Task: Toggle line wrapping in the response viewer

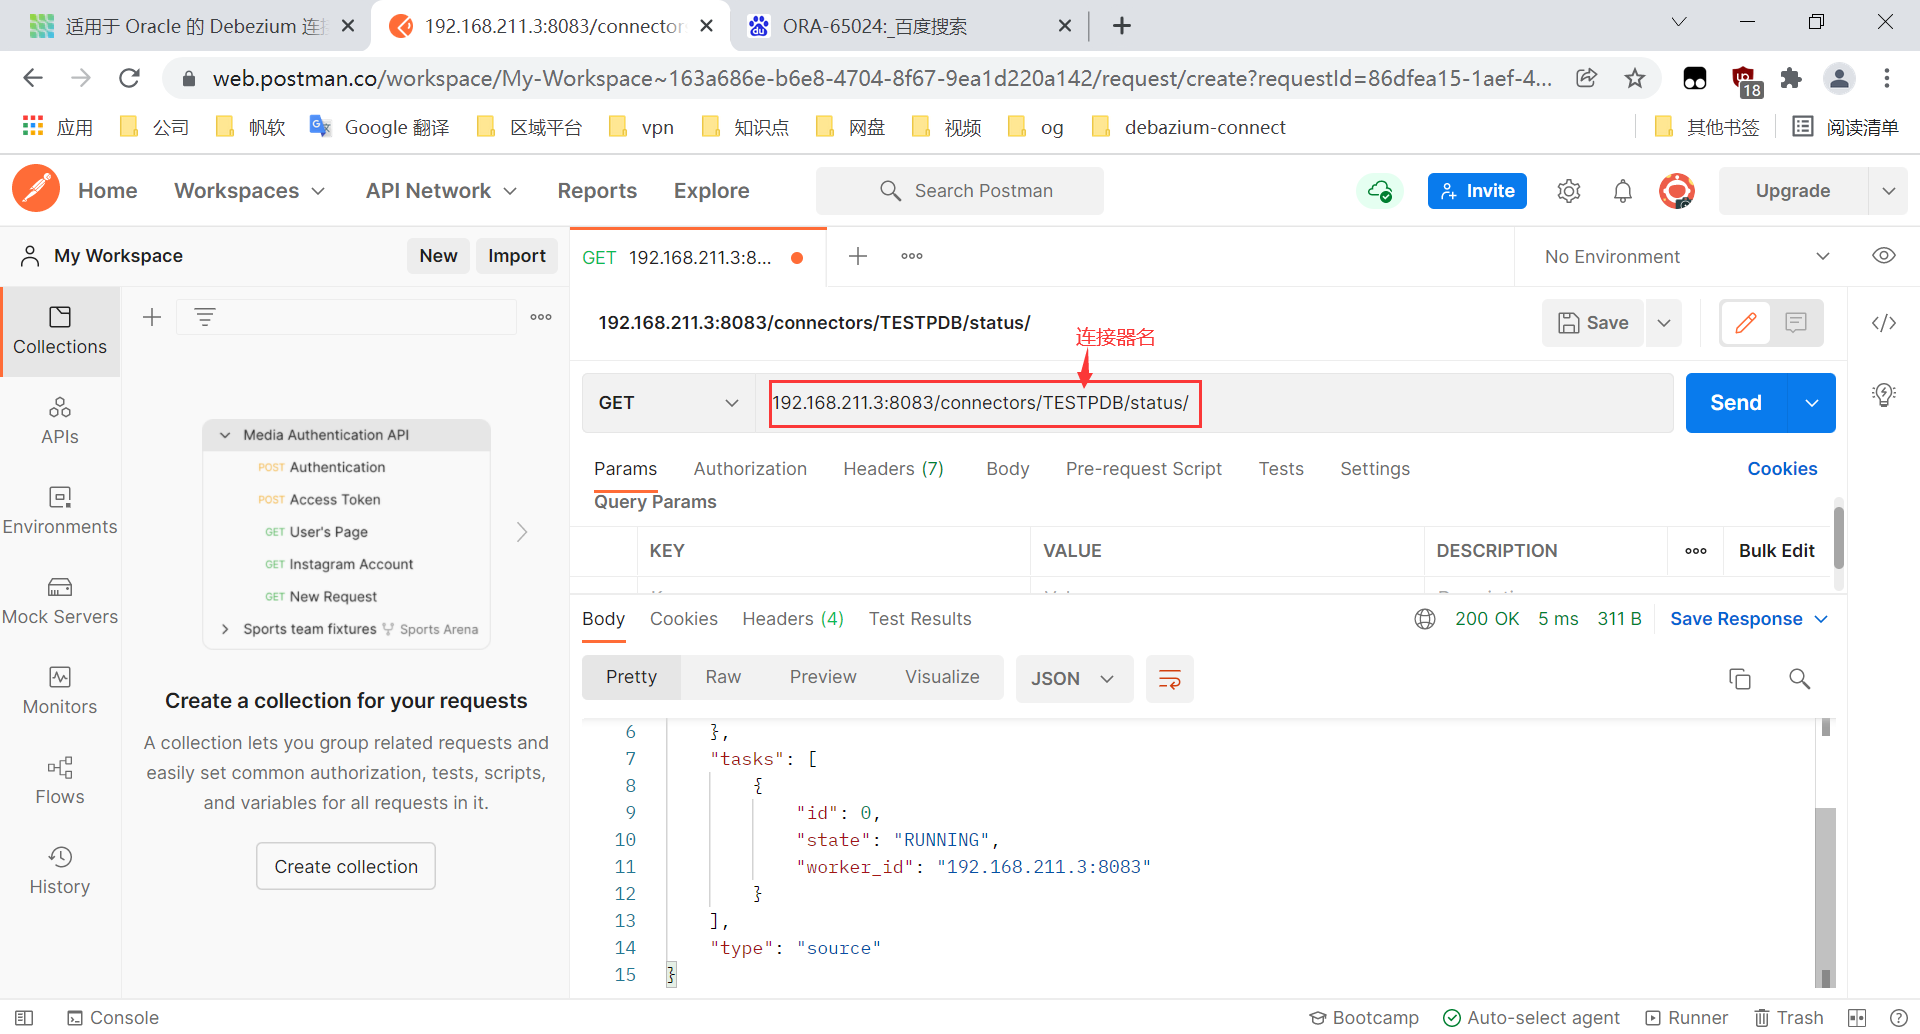Action: (1169, 679)
